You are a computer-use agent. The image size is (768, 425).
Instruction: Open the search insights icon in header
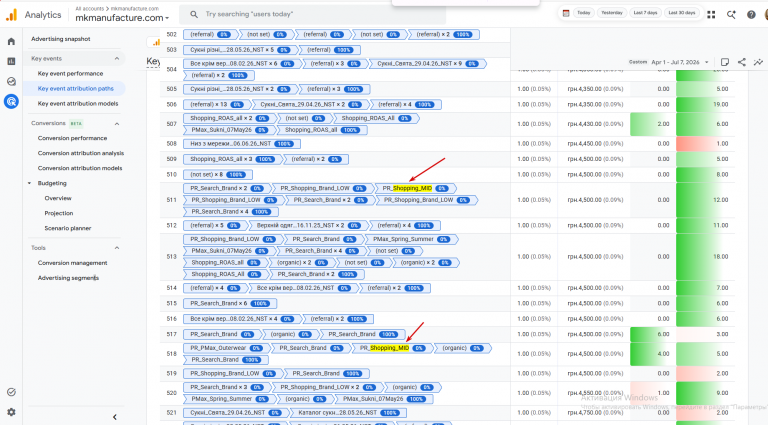pos(731,15)
